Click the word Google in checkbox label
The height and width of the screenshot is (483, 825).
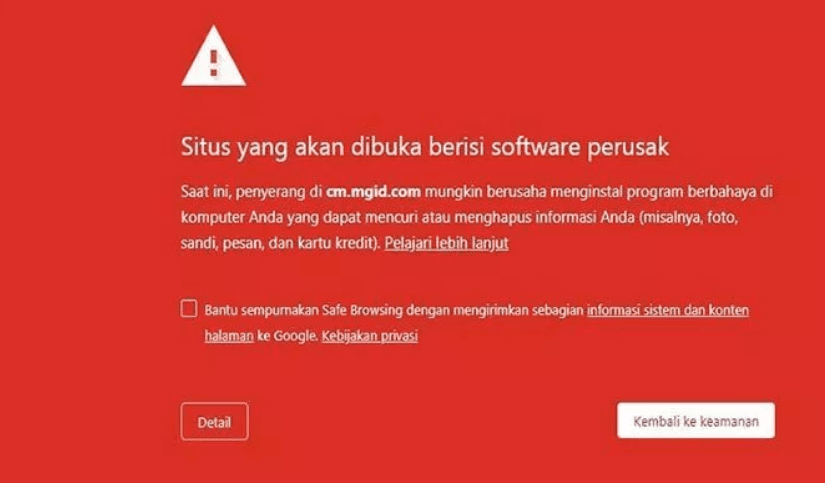coord(296,336)
